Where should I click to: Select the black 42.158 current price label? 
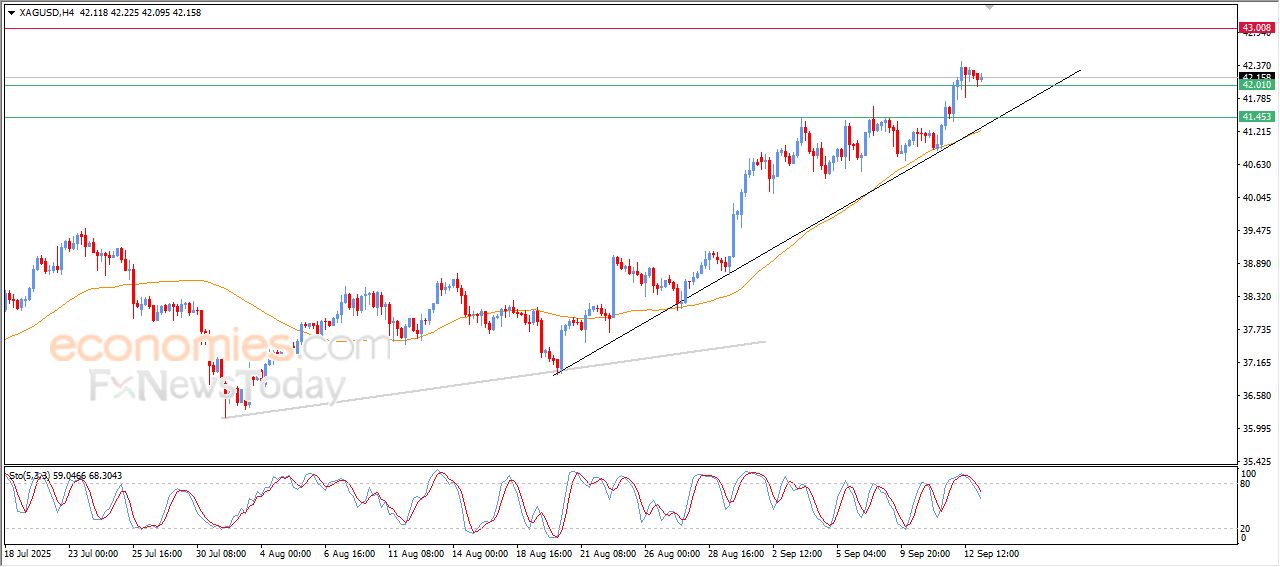pos(1256,76)
